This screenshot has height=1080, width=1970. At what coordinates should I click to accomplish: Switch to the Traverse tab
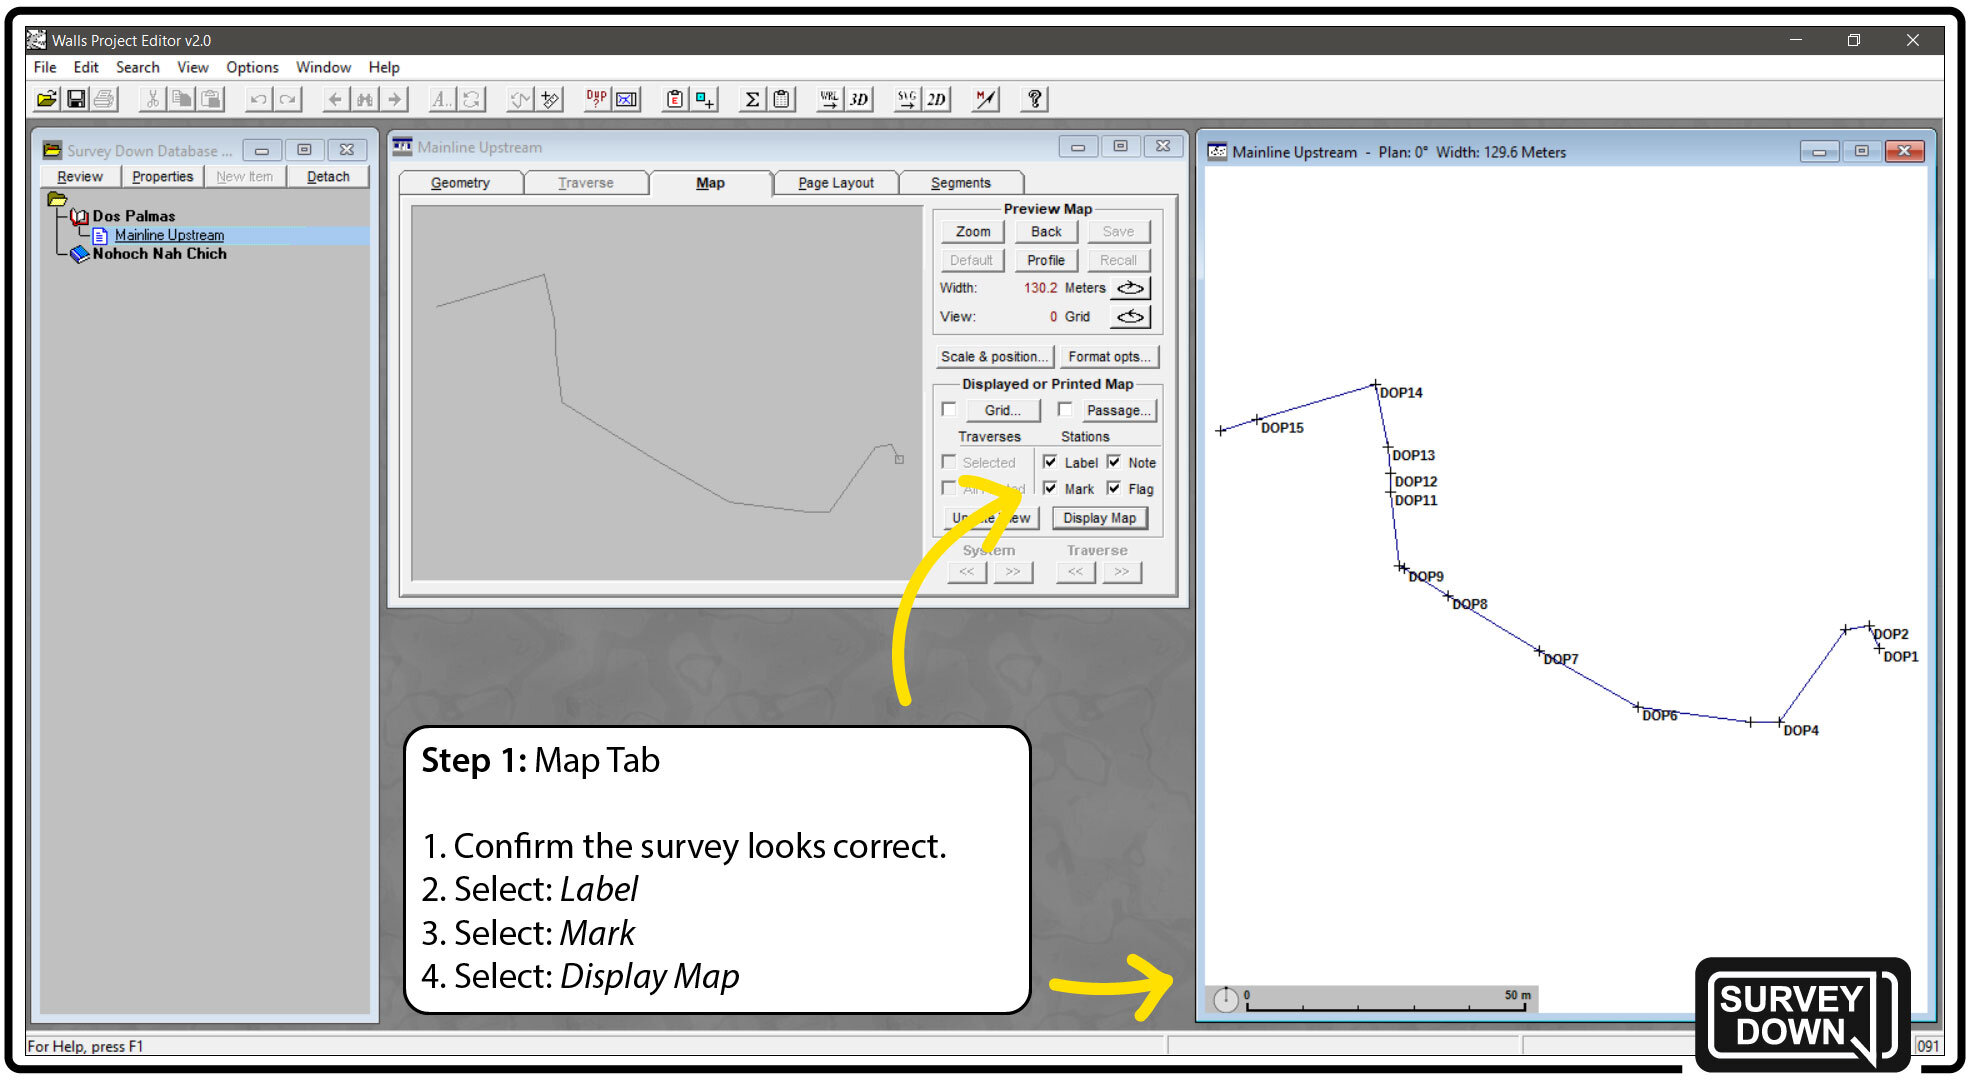point(586,183)
